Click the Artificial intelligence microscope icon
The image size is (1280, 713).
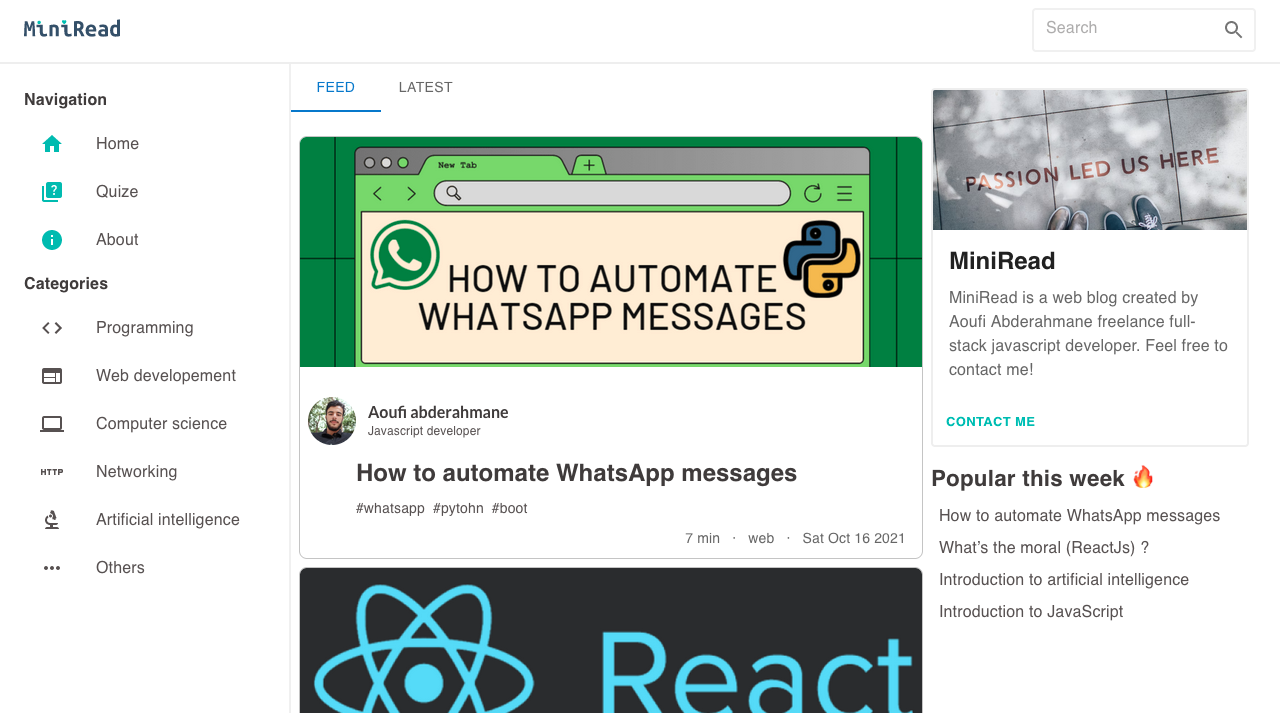52,520
